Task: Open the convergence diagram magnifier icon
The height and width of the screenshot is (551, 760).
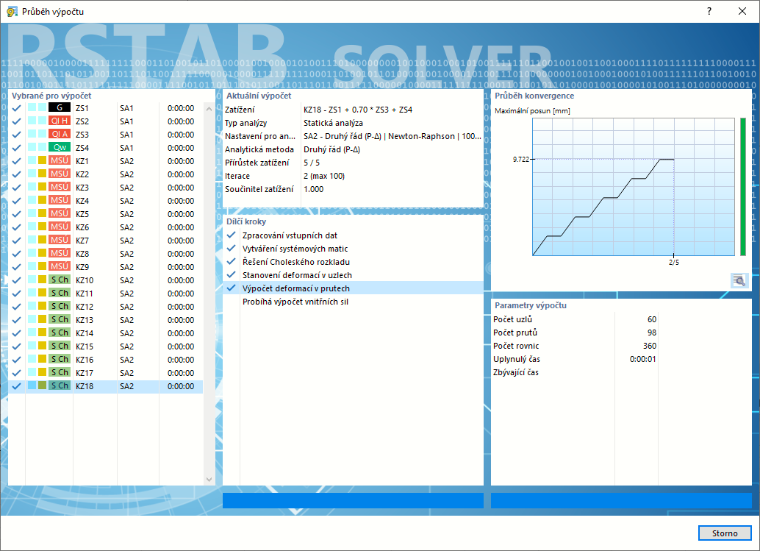Action: pyautogui.click(x=739, y=280)
